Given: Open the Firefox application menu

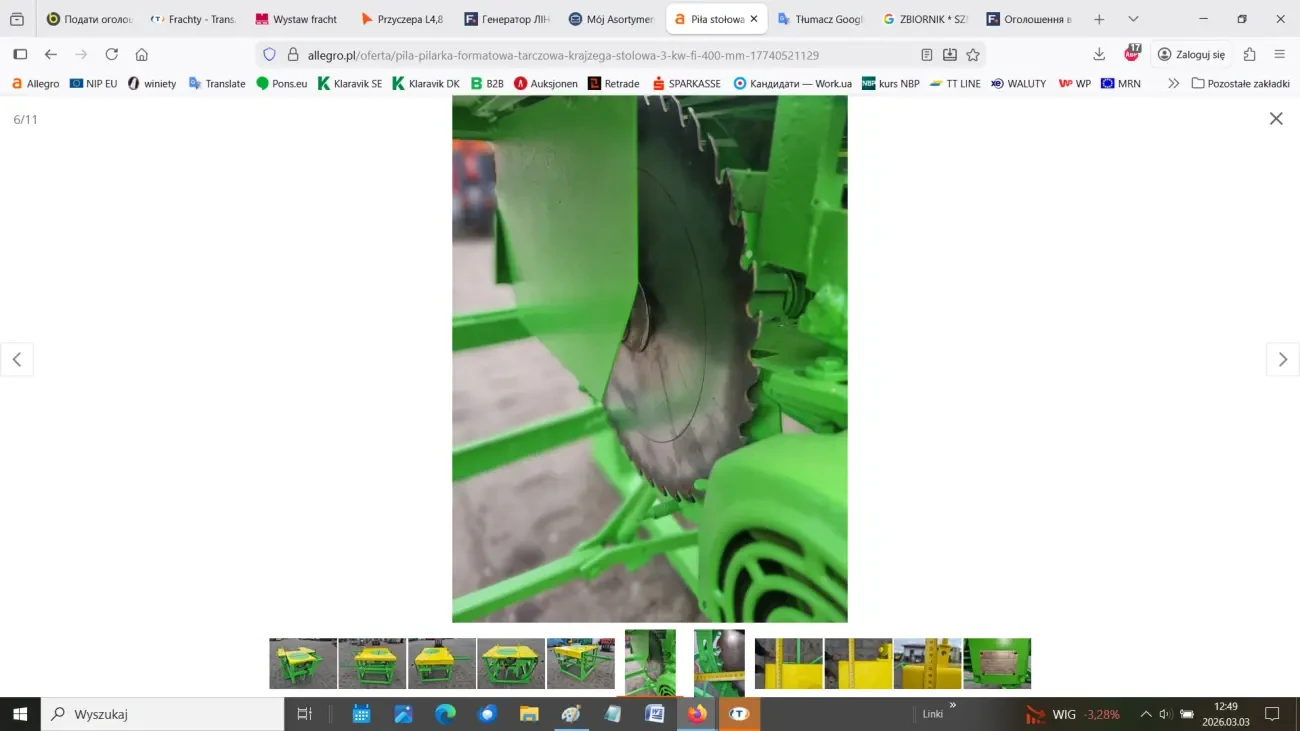Looking at the screenshot, I should 1279,55.
